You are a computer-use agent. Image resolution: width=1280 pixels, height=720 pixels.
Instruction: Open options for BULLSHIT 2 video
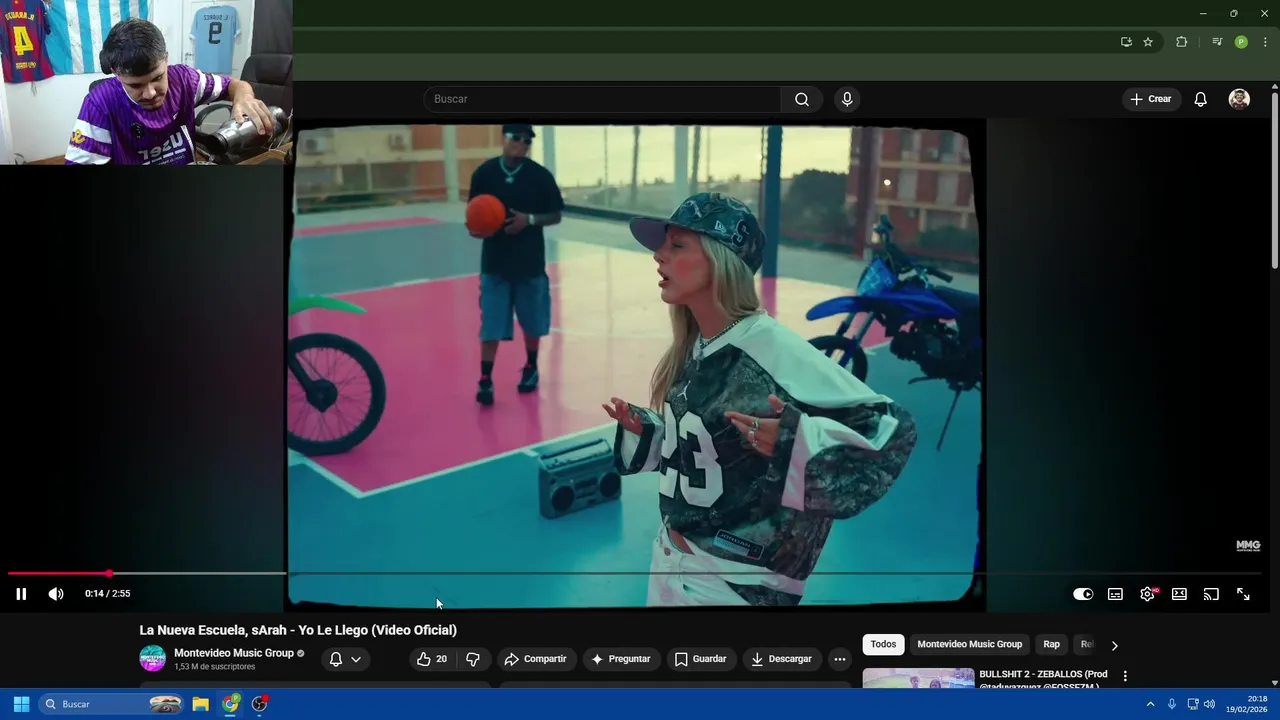[1125, 676]
